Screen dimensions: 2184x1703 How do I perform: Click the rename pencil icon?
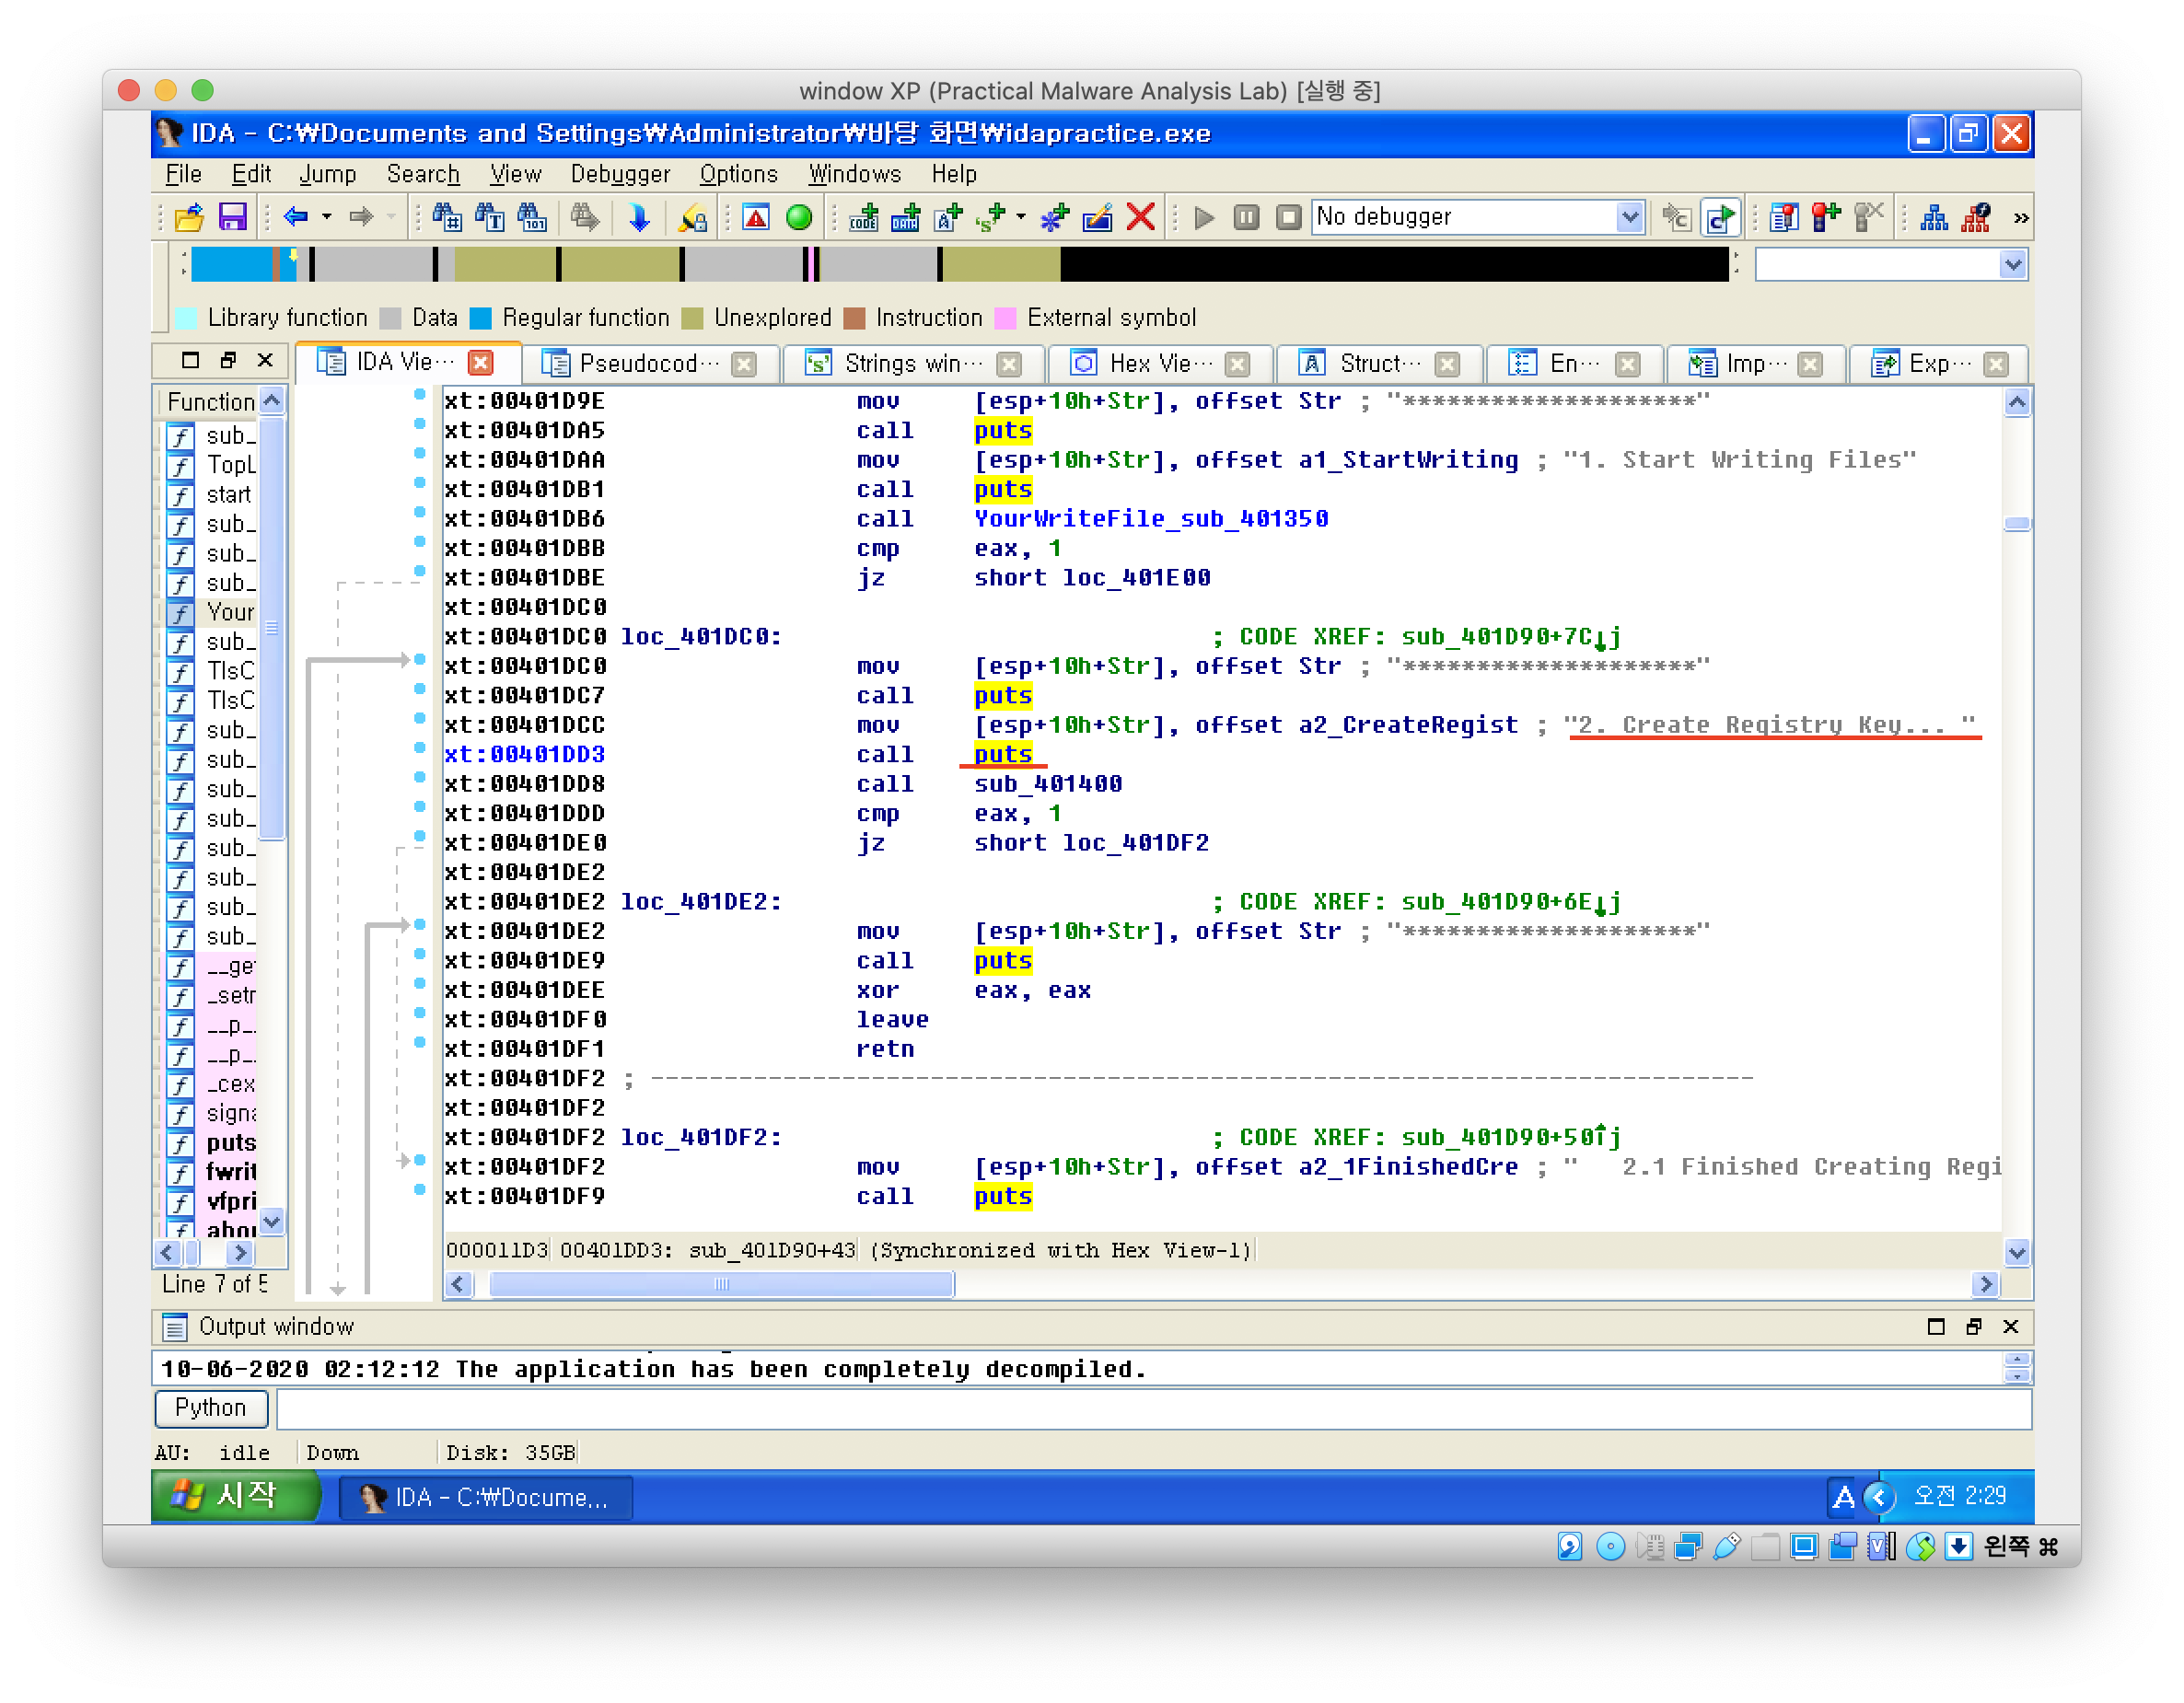[1097, 217]
